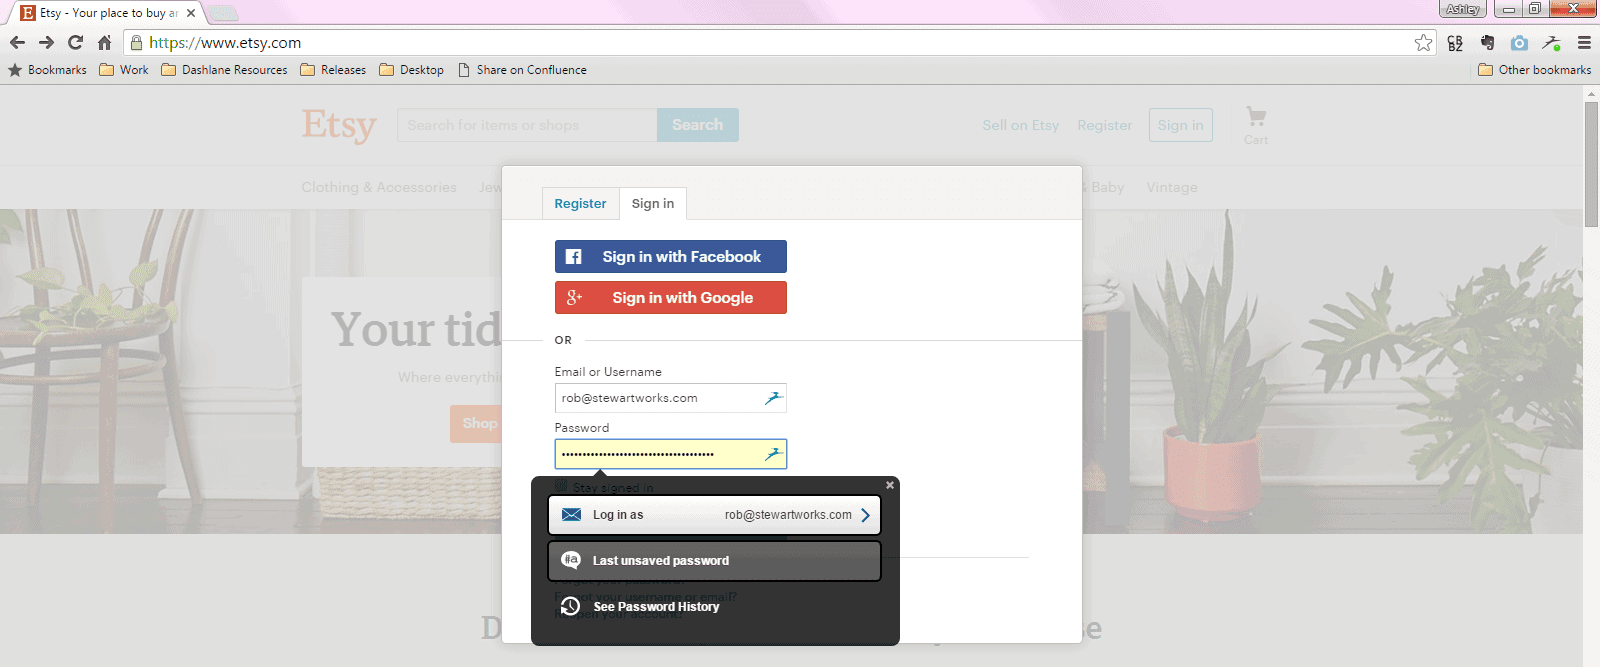Click the Dashlane icon in the password field
The height and width of the screenshot is (667, 1600).
(773, 454)
